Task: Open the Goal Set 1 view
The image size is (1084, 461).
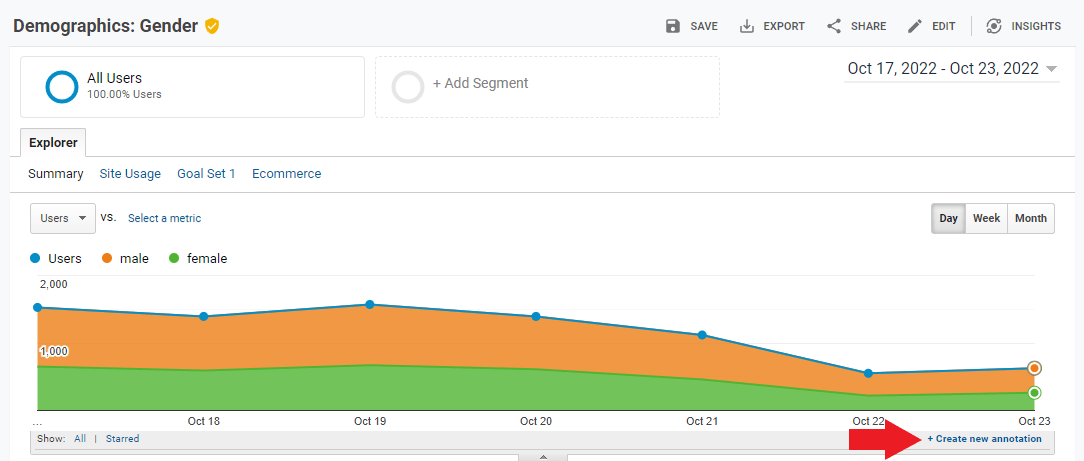Action: [x=206, y=174]
